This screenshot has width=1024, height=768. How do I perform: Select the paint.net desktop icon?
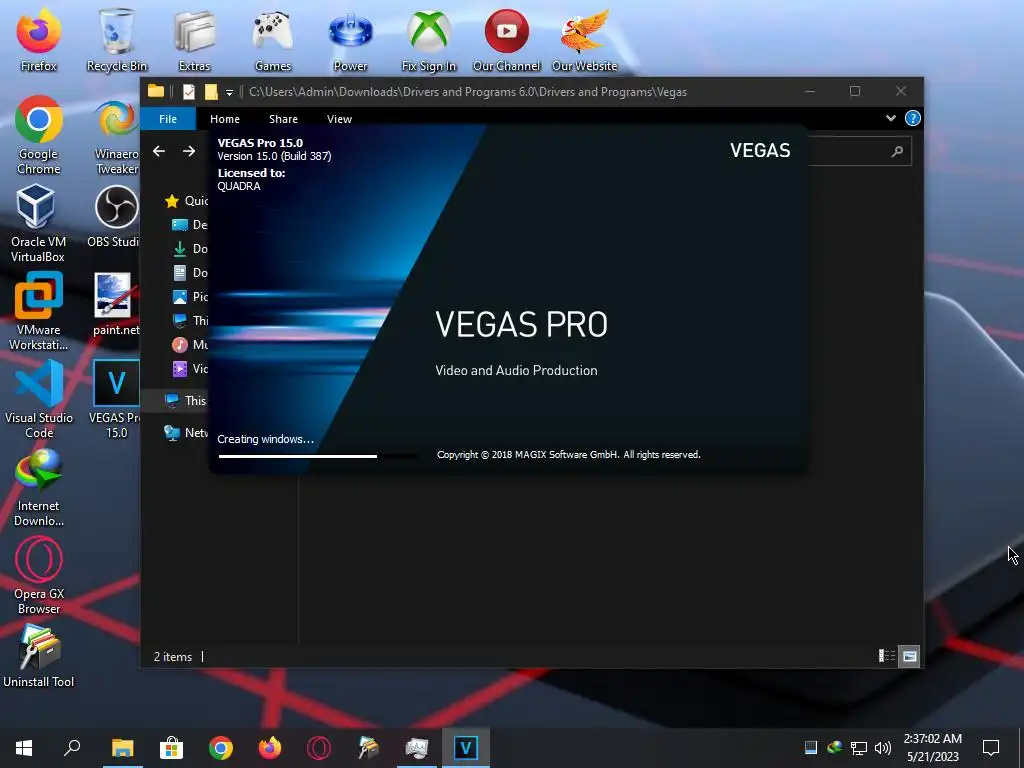click(x=117, y=304)
